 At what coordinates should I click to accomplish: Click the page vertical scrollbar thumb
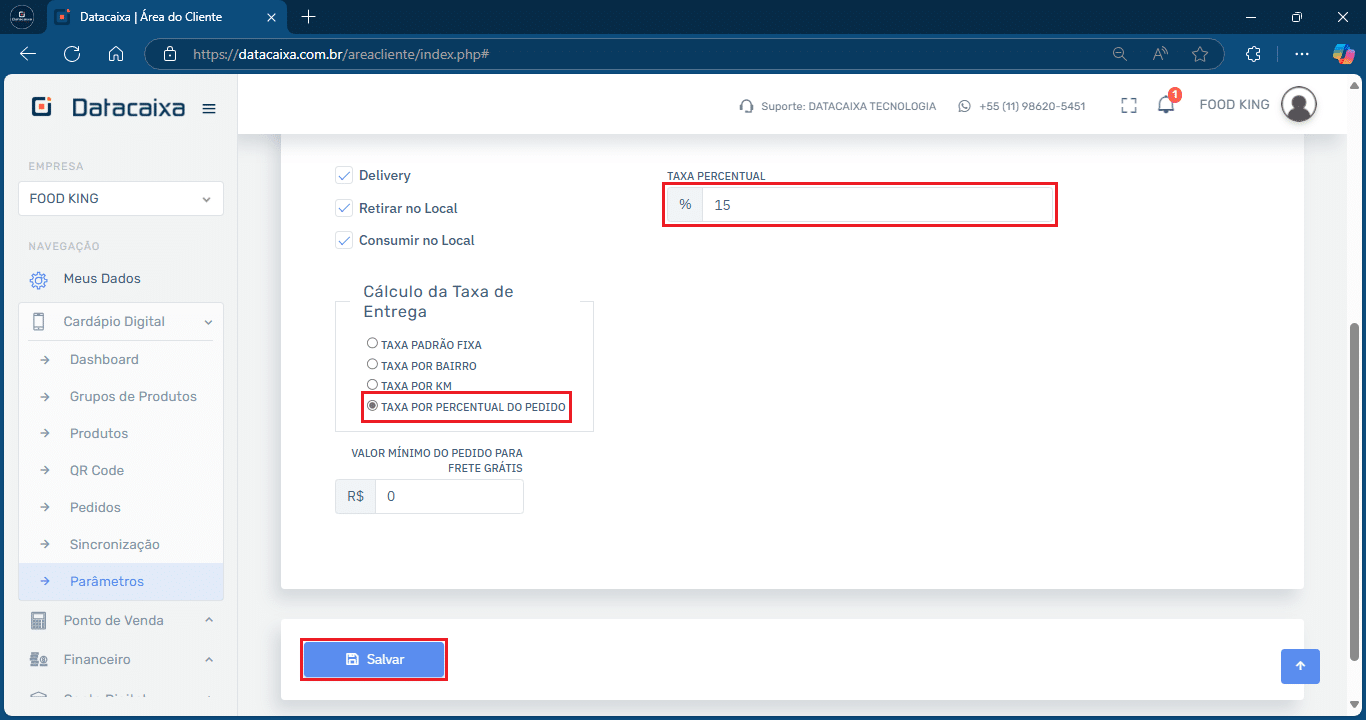tap(1355, 490)
